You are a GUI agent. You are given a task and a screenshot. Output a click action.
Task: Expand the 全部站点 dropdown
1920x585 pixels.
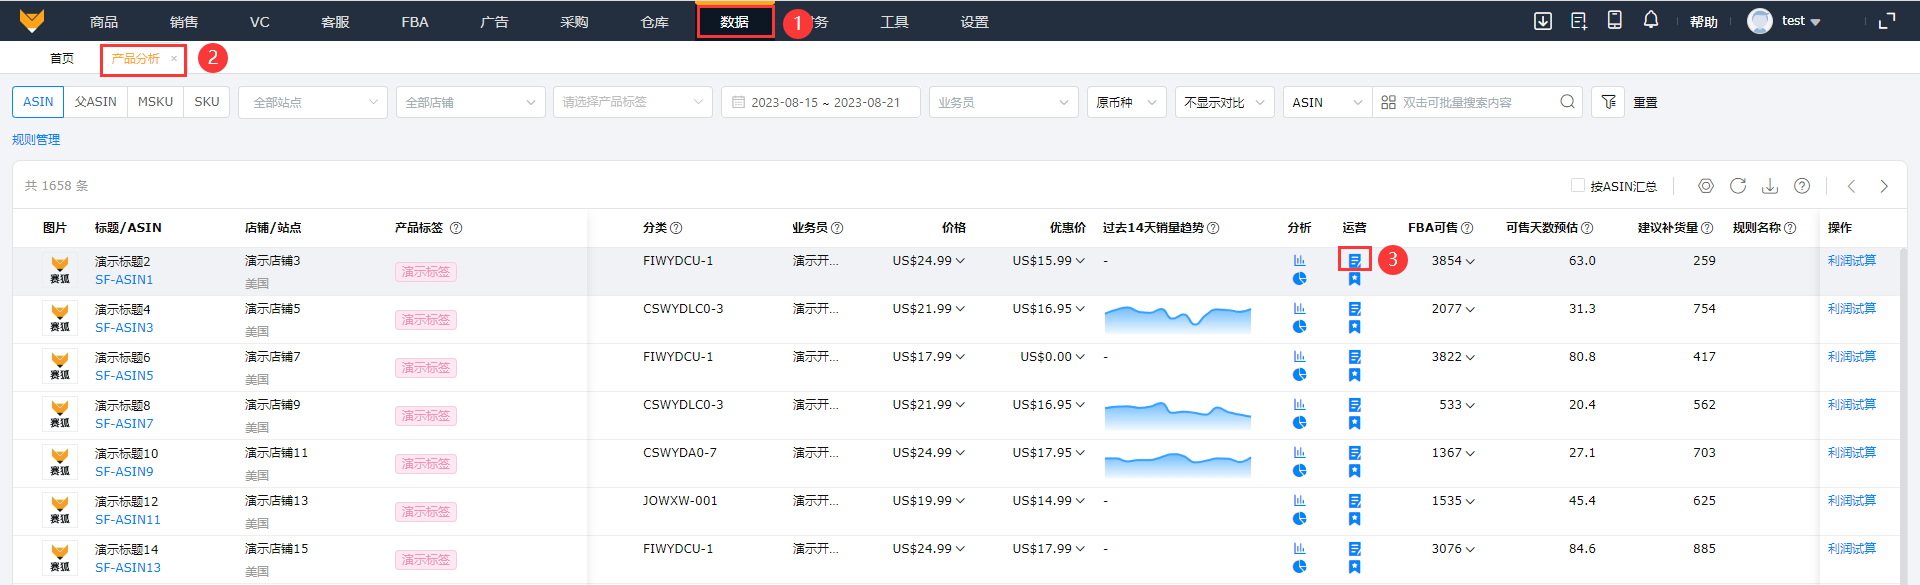(313, 102)
